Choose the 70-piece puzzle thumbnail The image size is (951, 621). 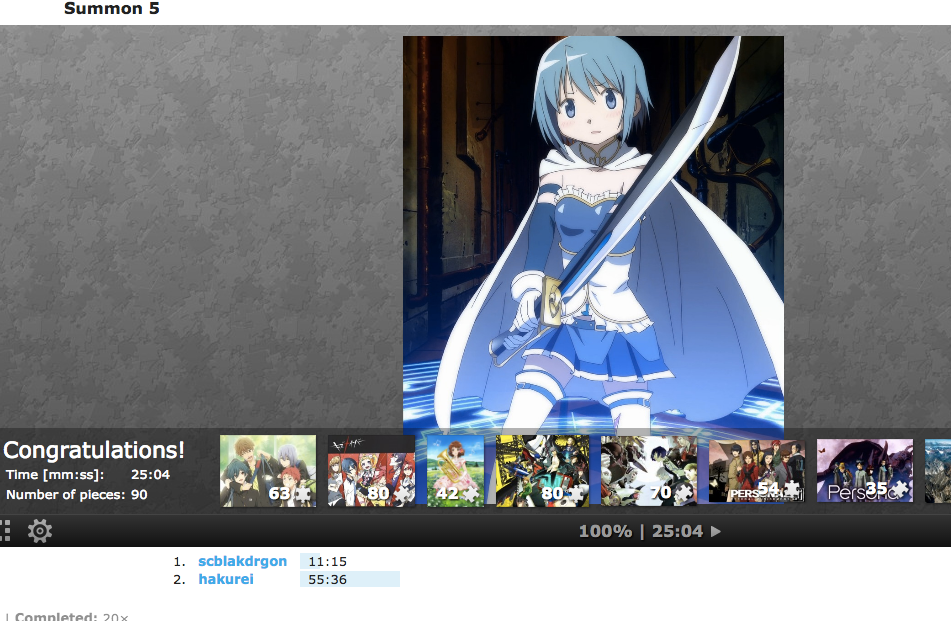pyautogui.click(x=649, y=471)
